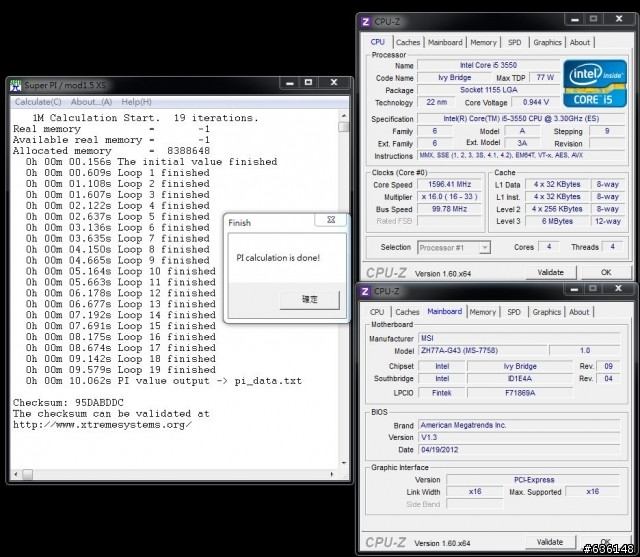Switch to Memory tab in upper CPU-Z
The width and height of the screenshot is (640, 557).
483,42
